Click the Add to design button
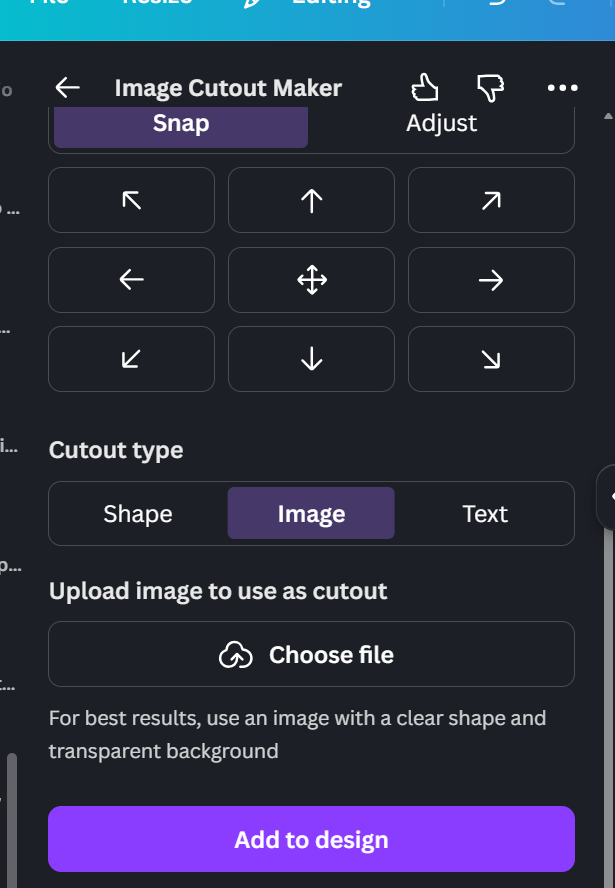The width and height of the screenshot is (615, 888). tap(311, 839)
